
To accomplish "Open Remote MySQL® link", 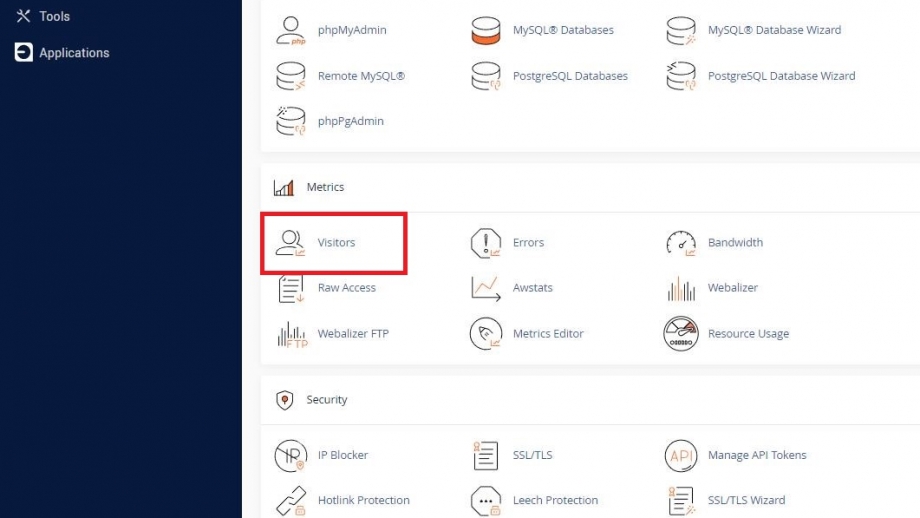I will pyautogui.click(x=361, y=76).
